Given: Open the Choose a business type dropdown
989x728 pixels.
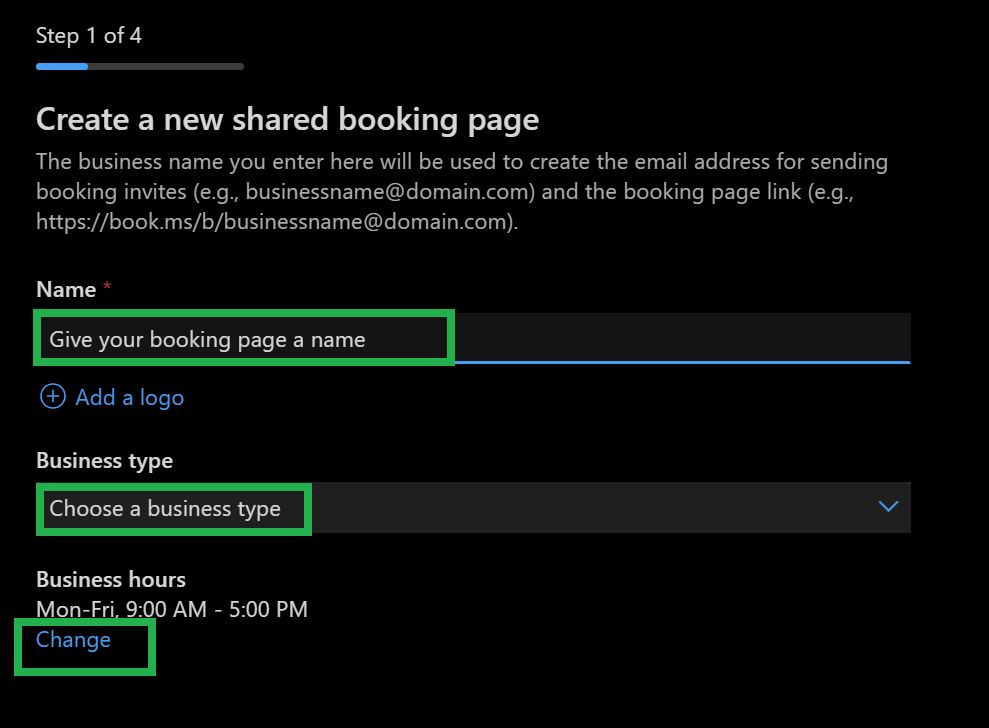Looking at the screenshot, I should click(473, 508).
